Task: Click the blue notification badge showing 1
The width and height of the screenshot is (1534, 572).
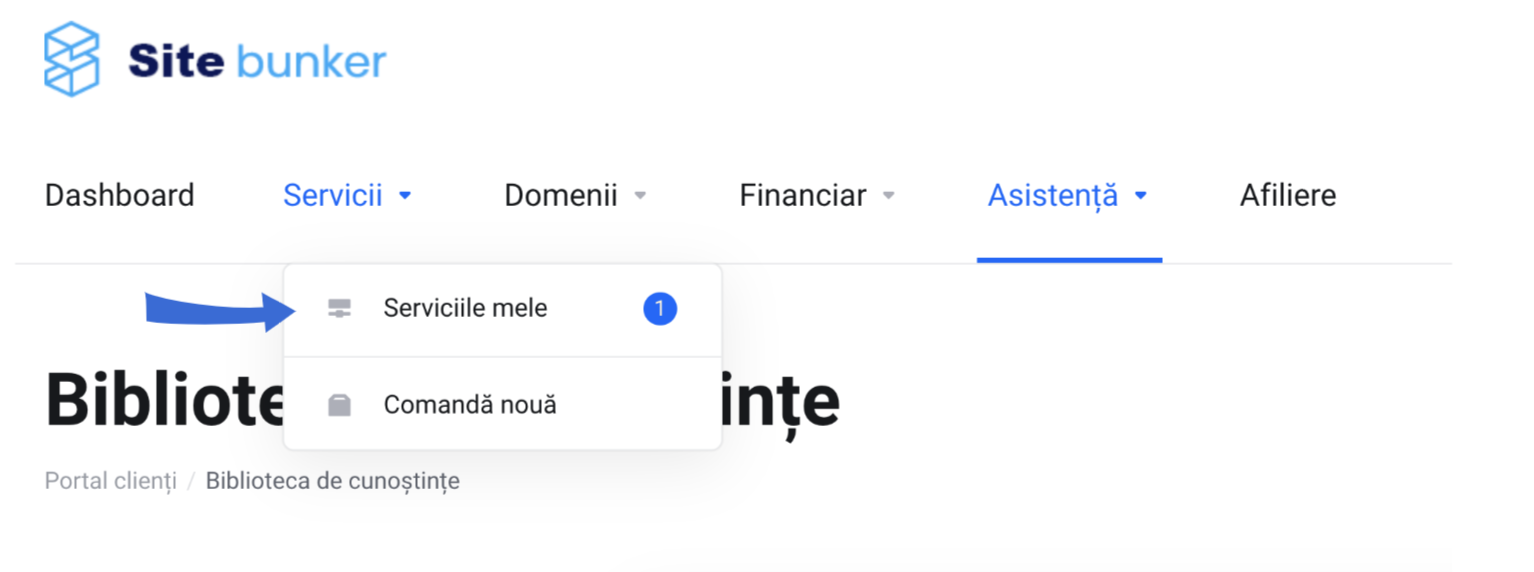Action: point(660,309)
